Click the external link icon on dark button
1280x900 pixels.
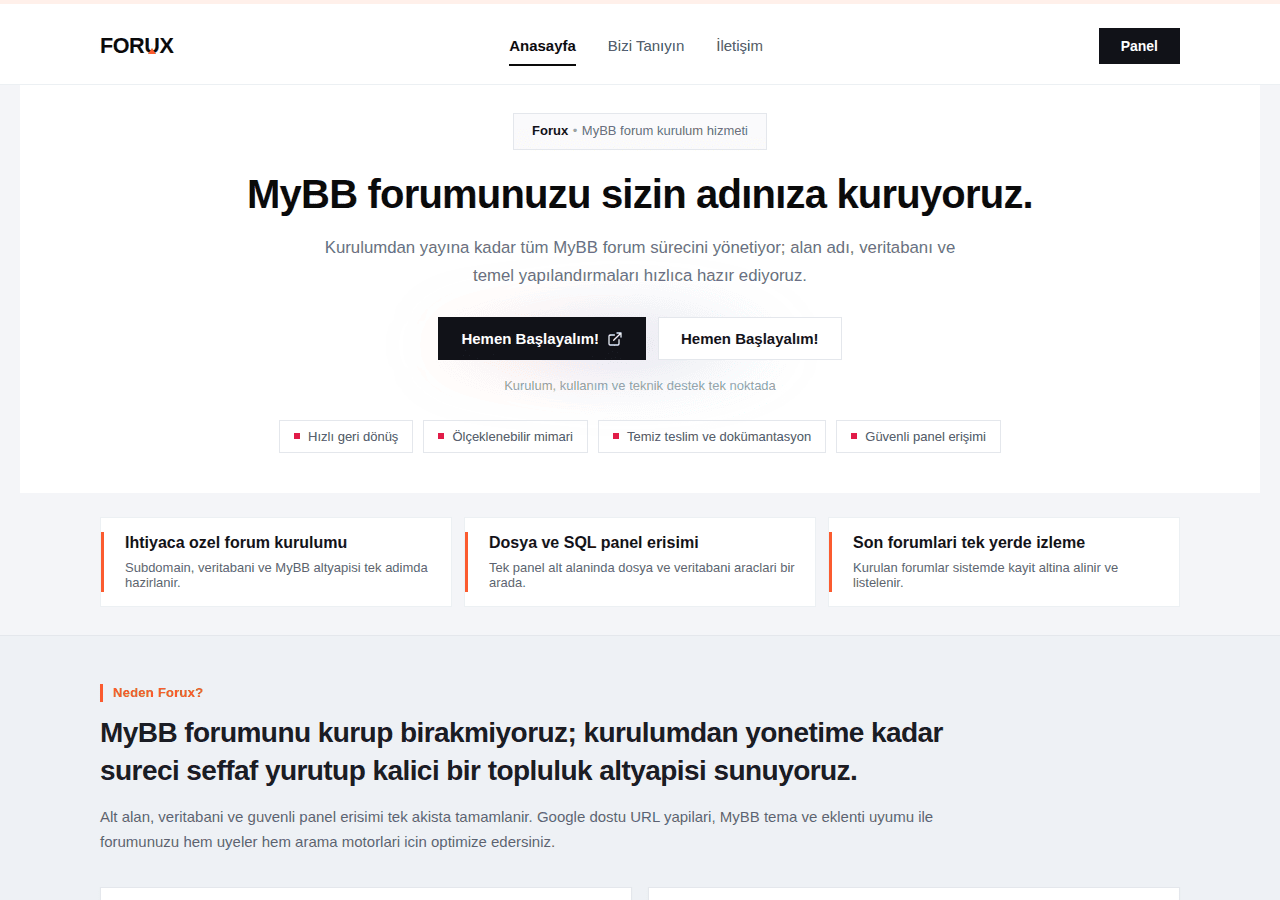click(615, 339)
